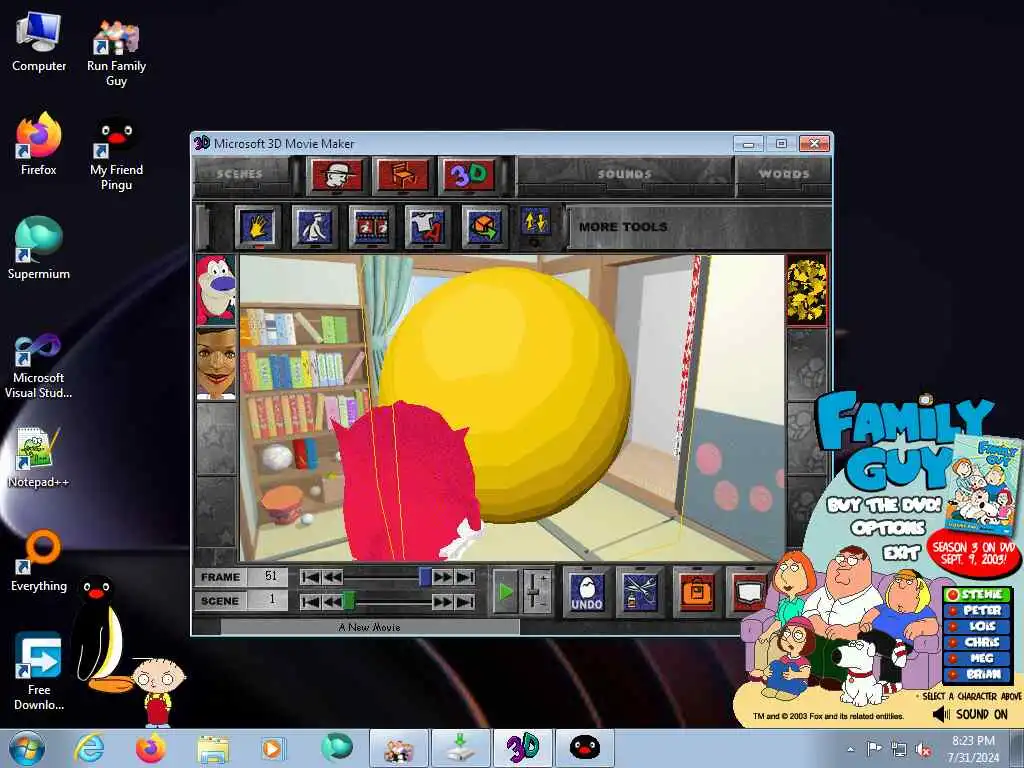Select the yellow hand compose tool
This screenshot has width=1024, height=768.
[257, 227]
